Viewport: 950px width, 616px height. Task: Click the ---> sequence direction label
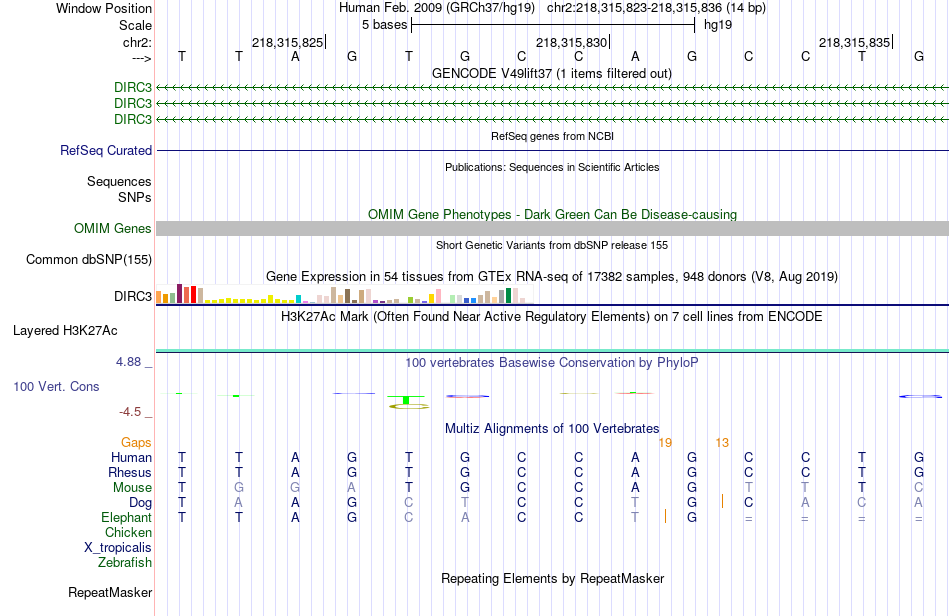click(x=141, y=58)
